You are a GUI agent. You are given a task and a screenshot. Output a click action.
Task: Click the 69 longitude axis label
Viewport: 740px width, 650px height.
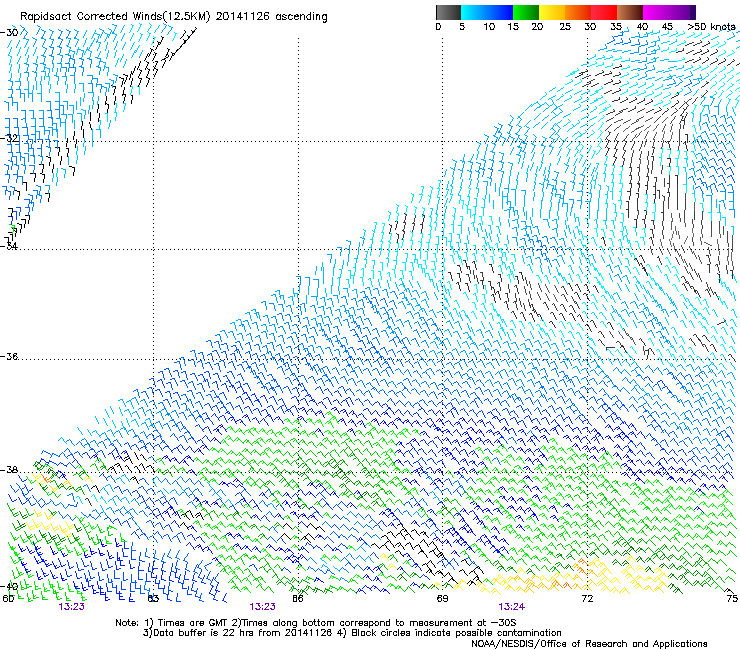point(442,599)
